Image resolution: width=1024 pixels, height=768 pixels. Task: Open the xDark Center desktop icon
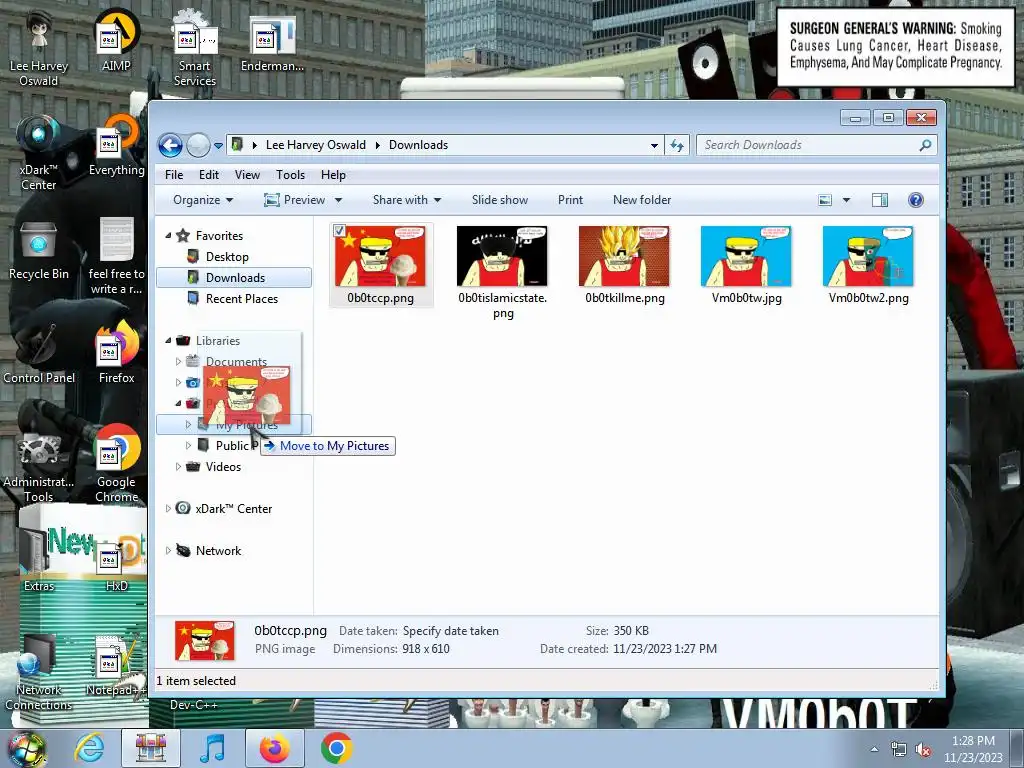click(39, 152)
